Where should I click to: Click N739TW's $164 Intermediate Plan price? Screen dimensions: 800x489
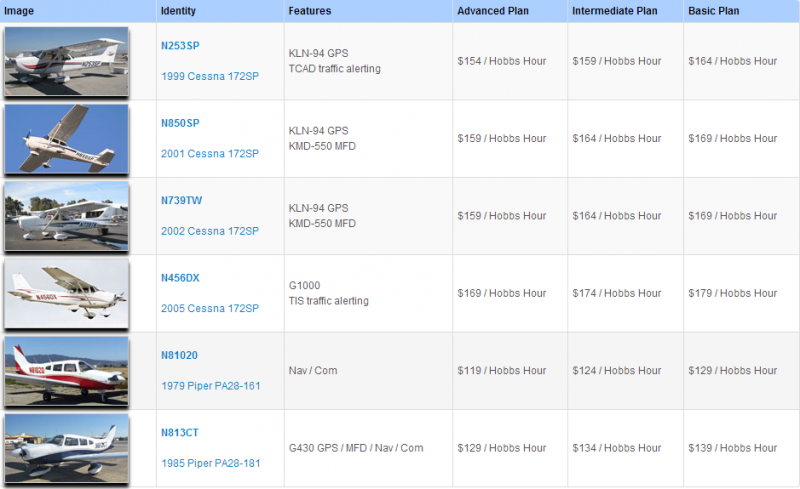pos(616,216)
